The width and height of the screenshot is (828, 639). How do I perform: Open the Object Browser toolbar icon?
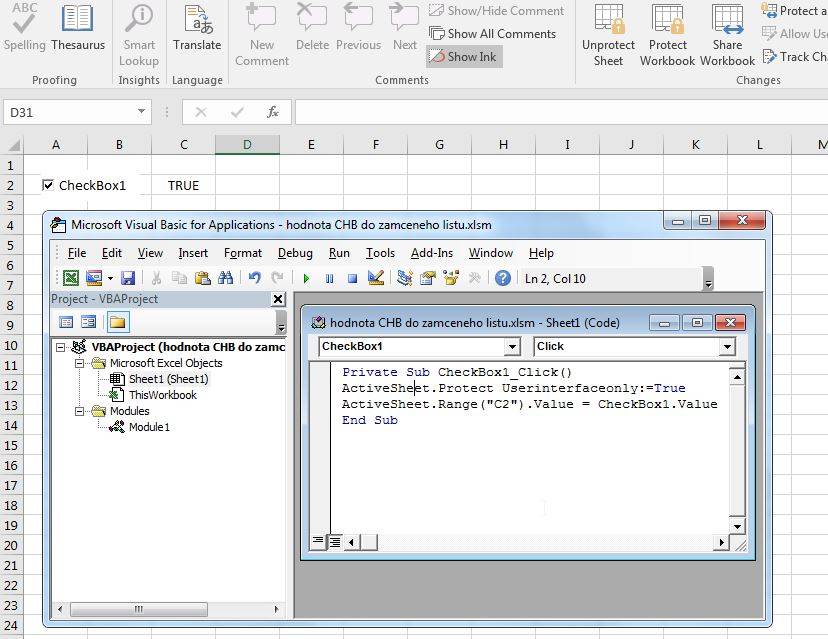[451, 278]
